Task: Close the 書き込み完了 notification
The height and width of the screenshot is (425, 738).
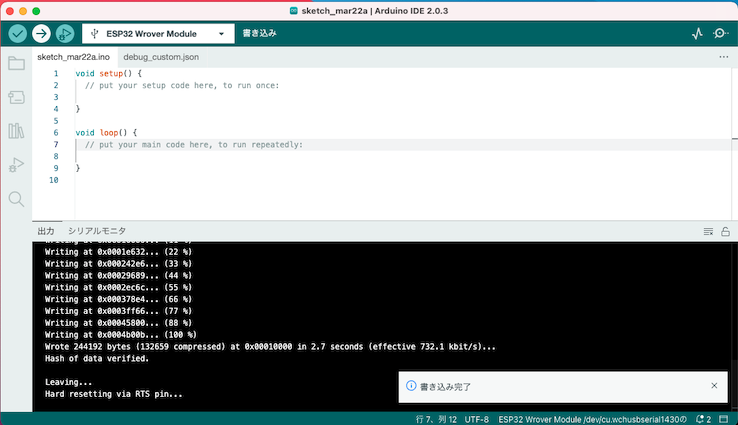Action: tap(714, 385)
